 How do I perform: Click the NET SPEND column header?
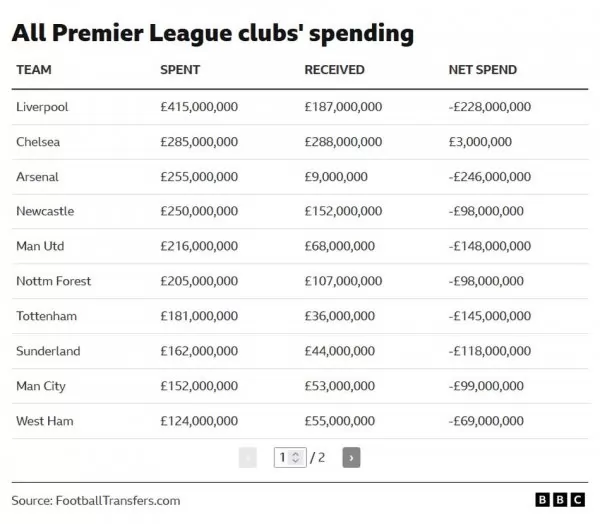[483, 70]
